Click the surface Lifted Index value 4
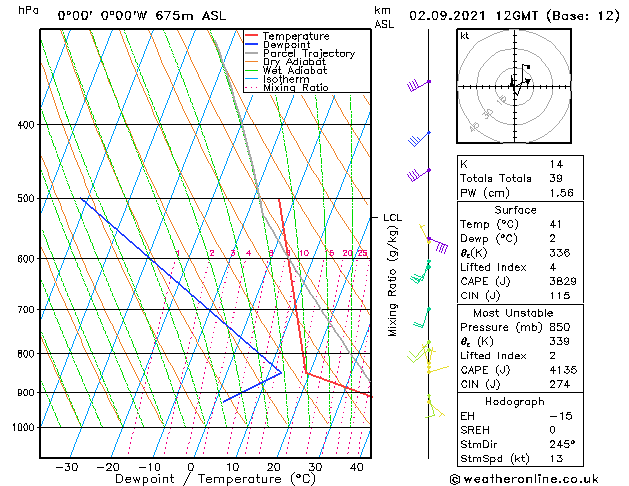This screenshot has width=629, height=486. click(x=553, y=267)
